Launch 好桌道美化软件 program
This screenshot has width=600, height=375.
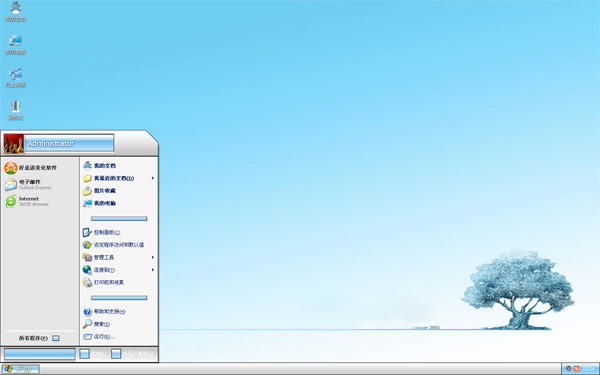click(x=31, y=168)
